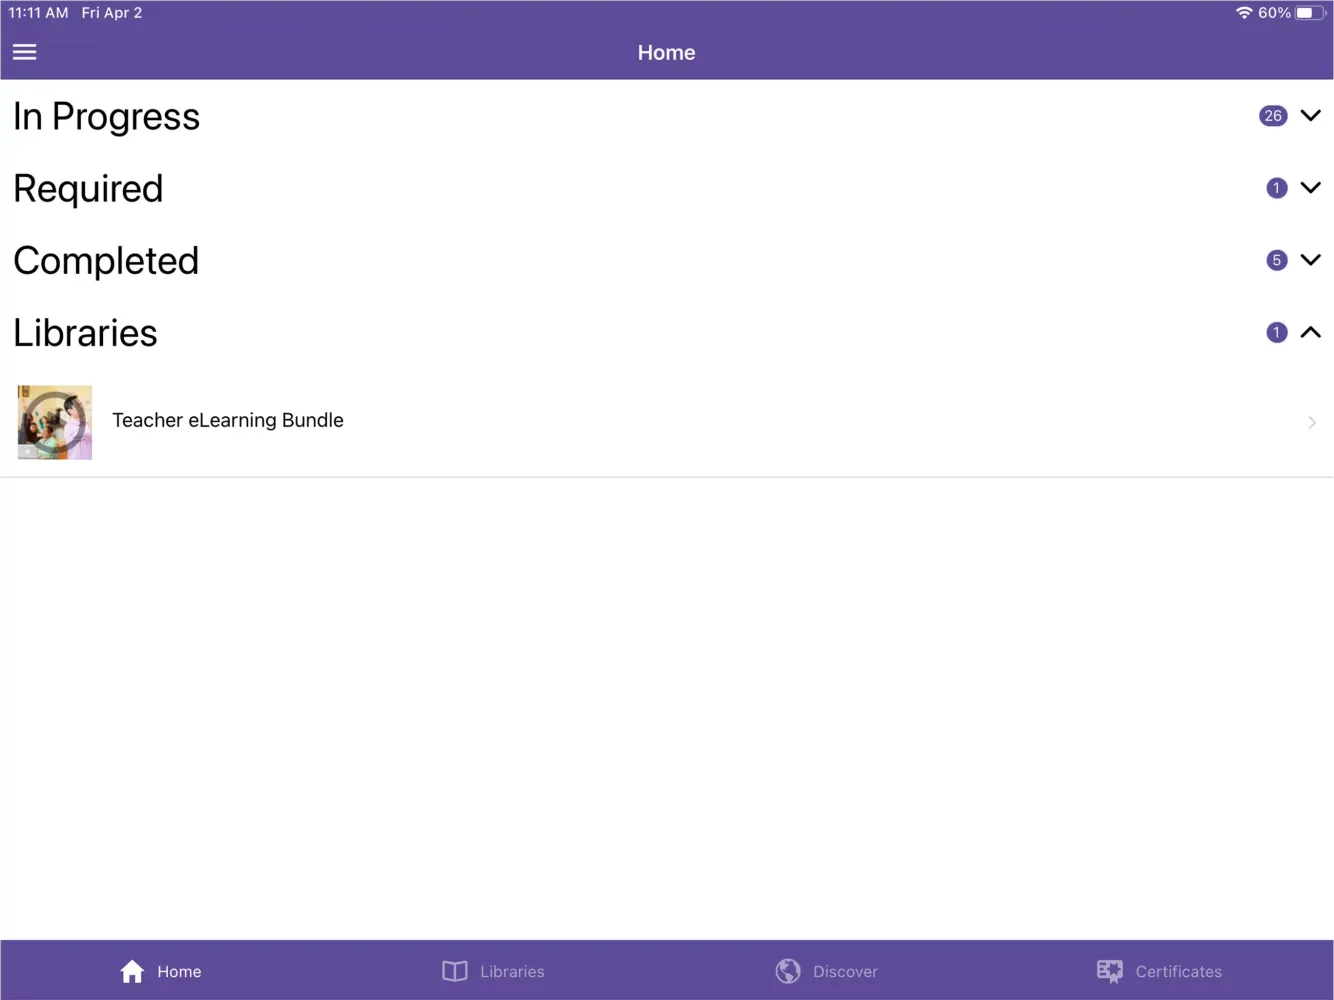
Task: Click the In Progress heading
Action: 107,117
